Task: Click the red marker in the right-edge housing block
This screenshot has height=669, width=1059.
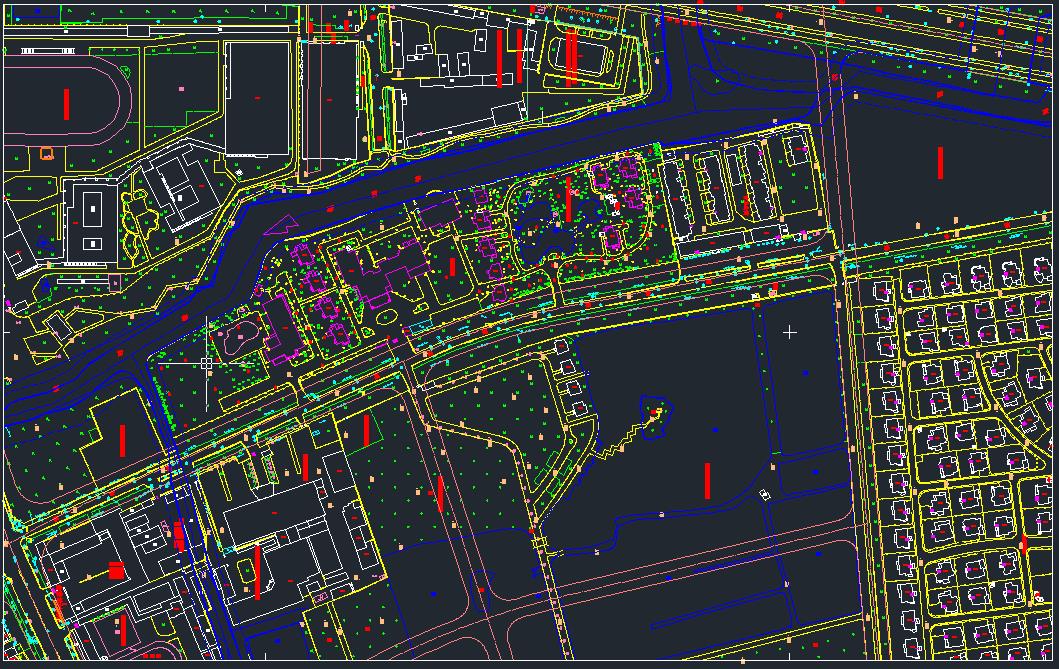Action: (1023, 545)
